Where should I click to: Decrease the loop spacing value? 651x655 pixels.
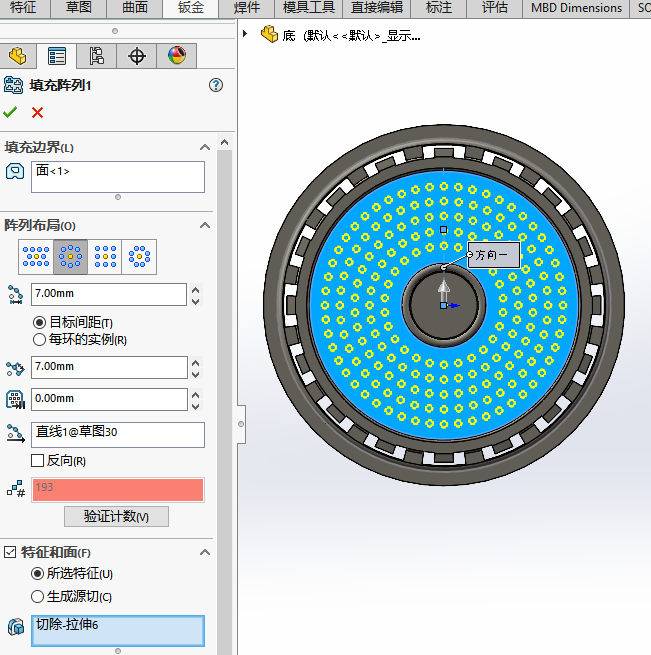pyautogui.click(x=196, y=301)
